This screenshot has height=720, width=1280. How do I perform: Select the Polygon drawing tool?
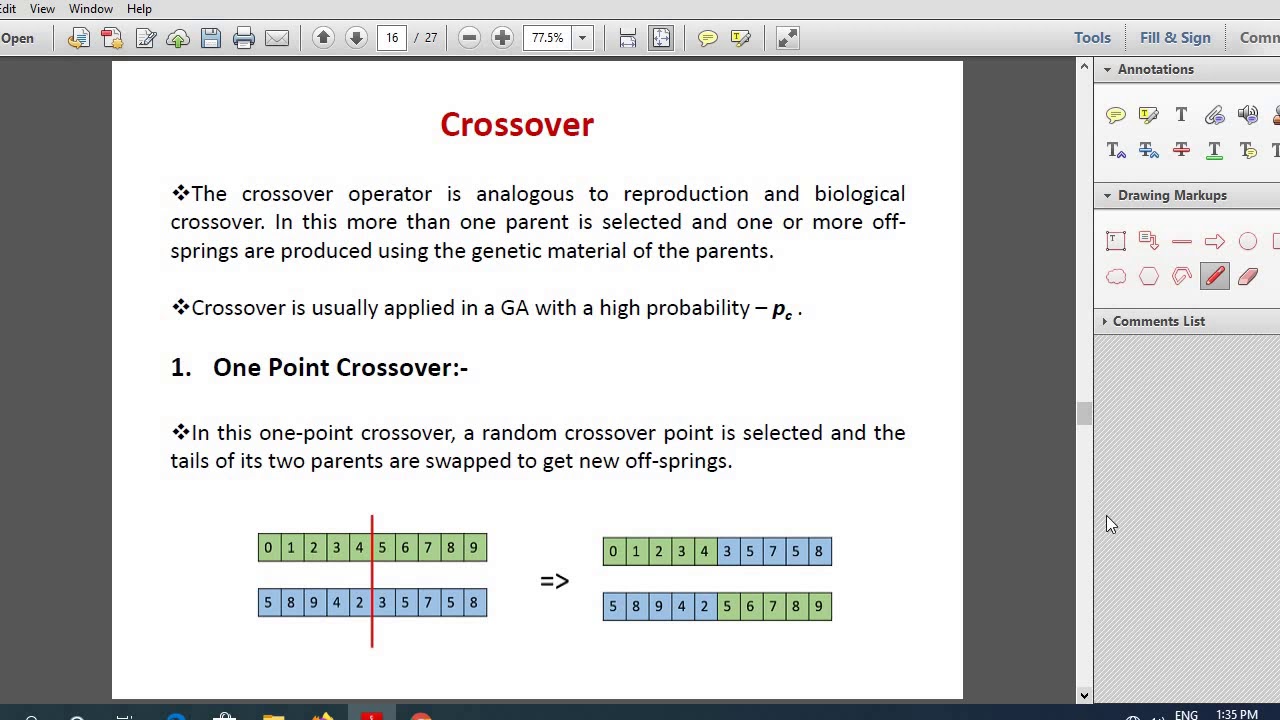pos(1149,277)
